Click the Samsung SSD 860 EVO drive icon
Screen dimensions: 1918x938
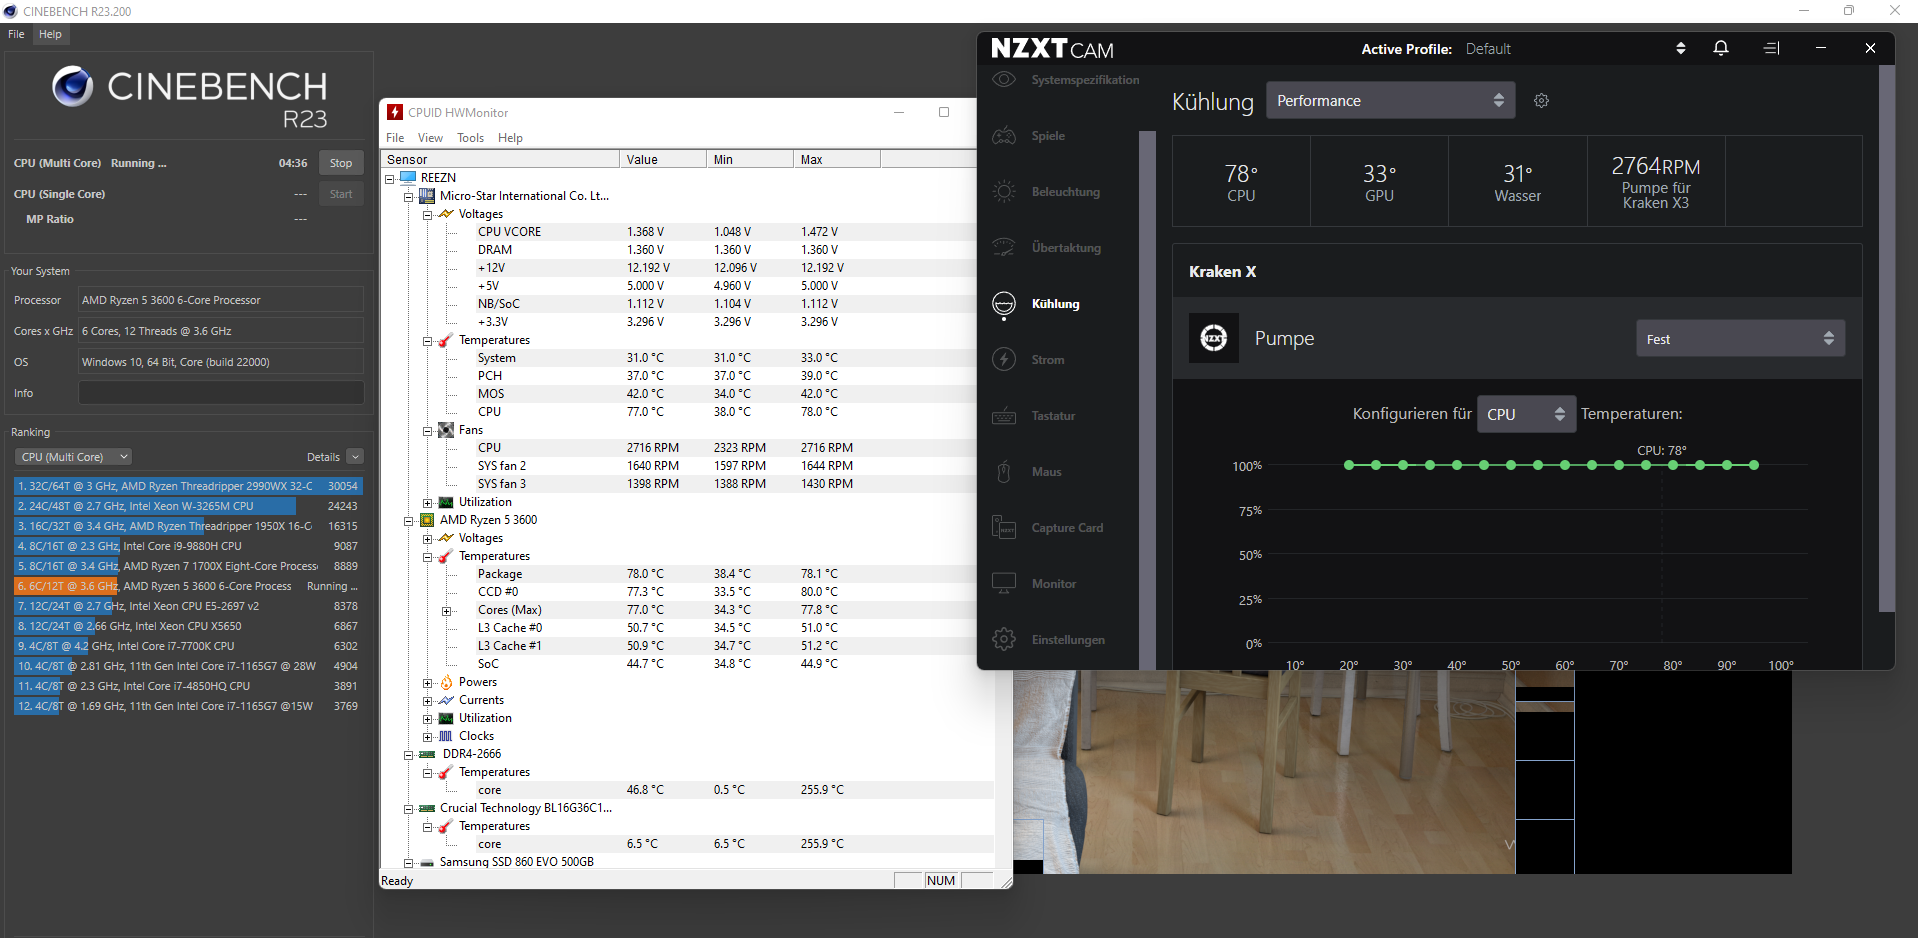tap(427, 862)
